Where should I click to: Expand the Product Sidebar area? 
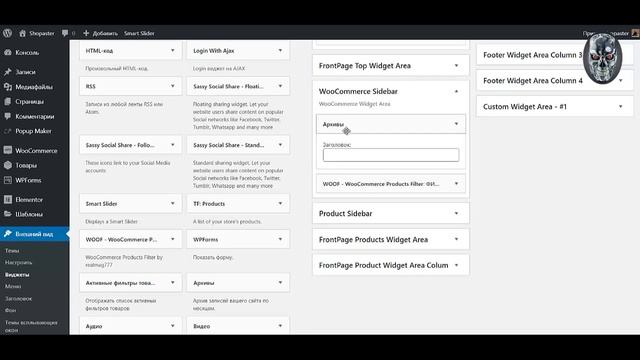(456, 213)
